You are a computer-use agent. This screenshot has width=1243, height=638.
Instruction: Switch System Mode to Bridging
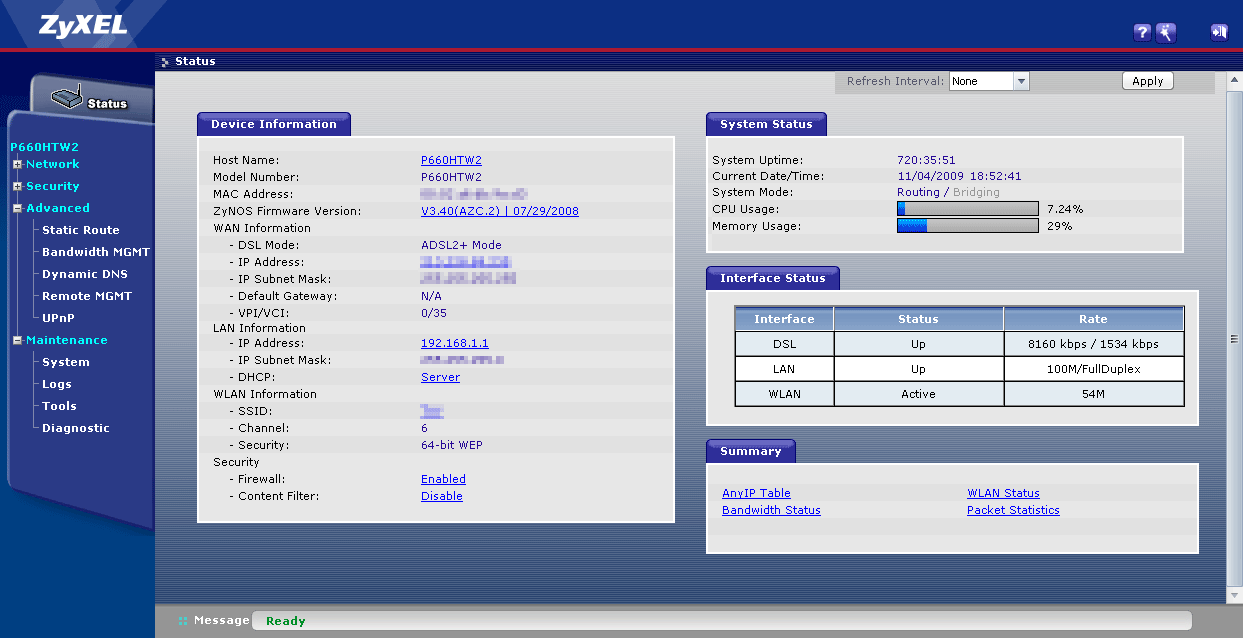976,192
